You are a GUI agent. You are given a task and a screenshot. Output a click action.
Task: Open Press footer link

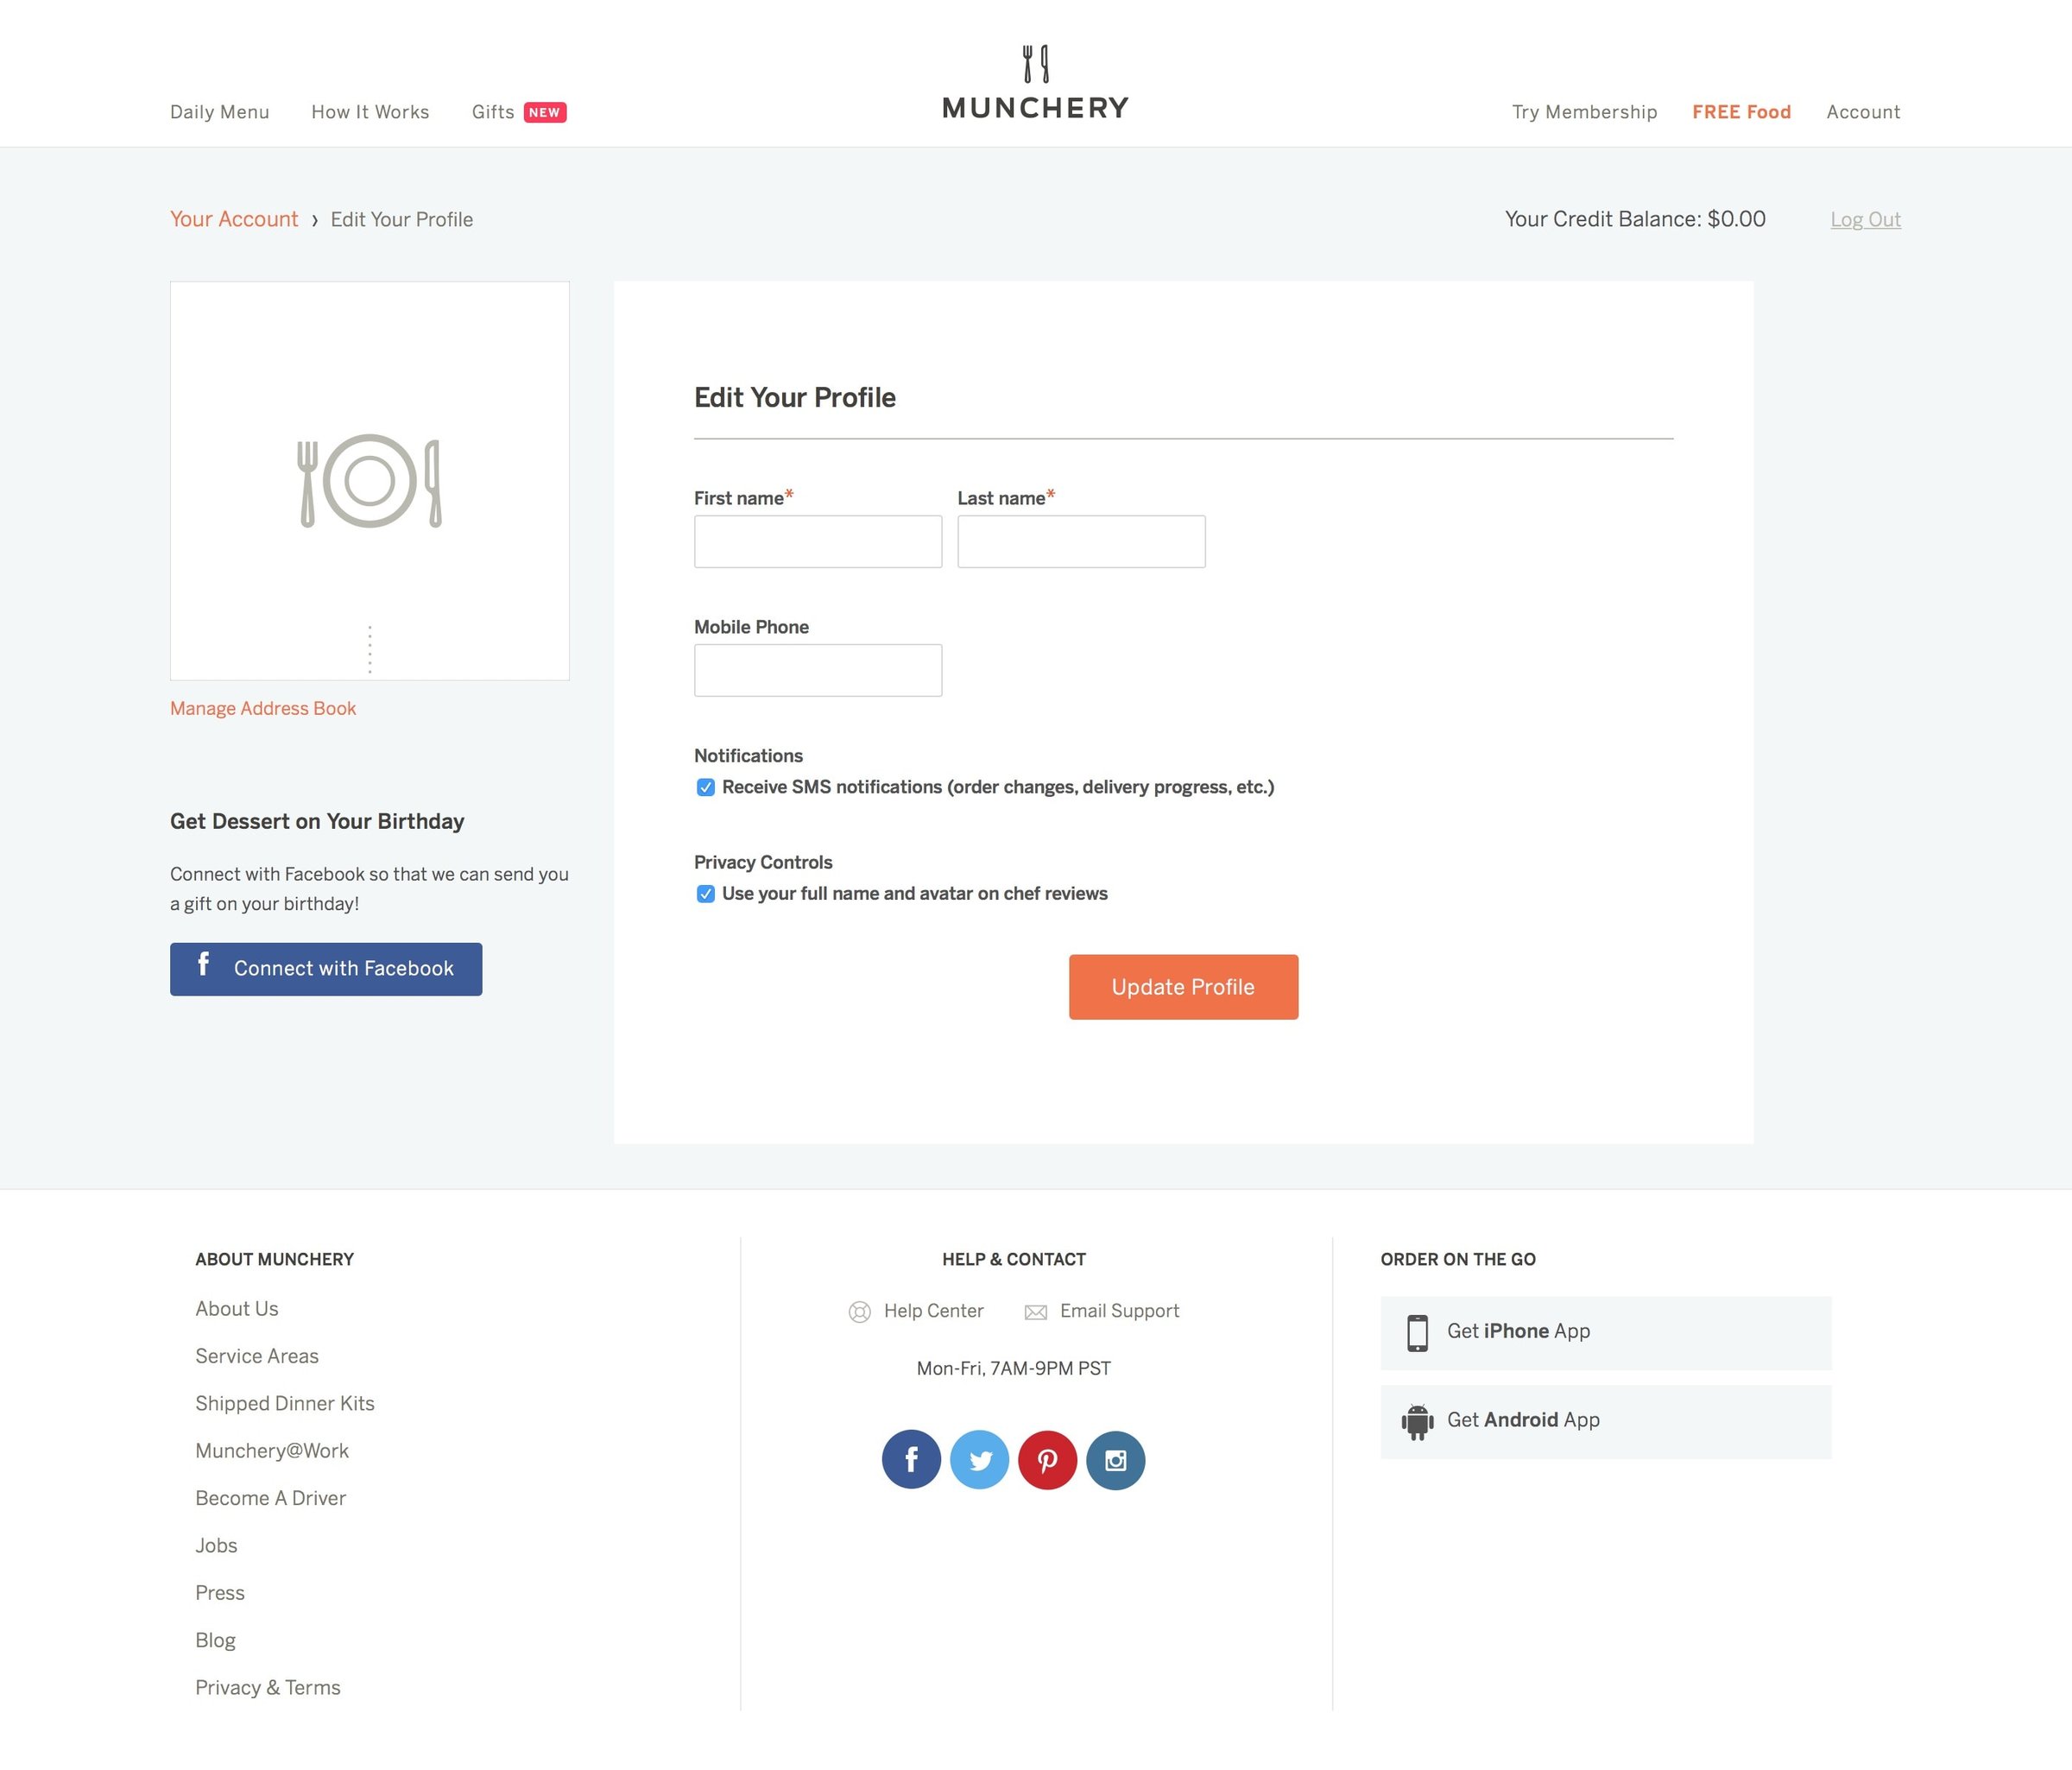(220, 1593)
